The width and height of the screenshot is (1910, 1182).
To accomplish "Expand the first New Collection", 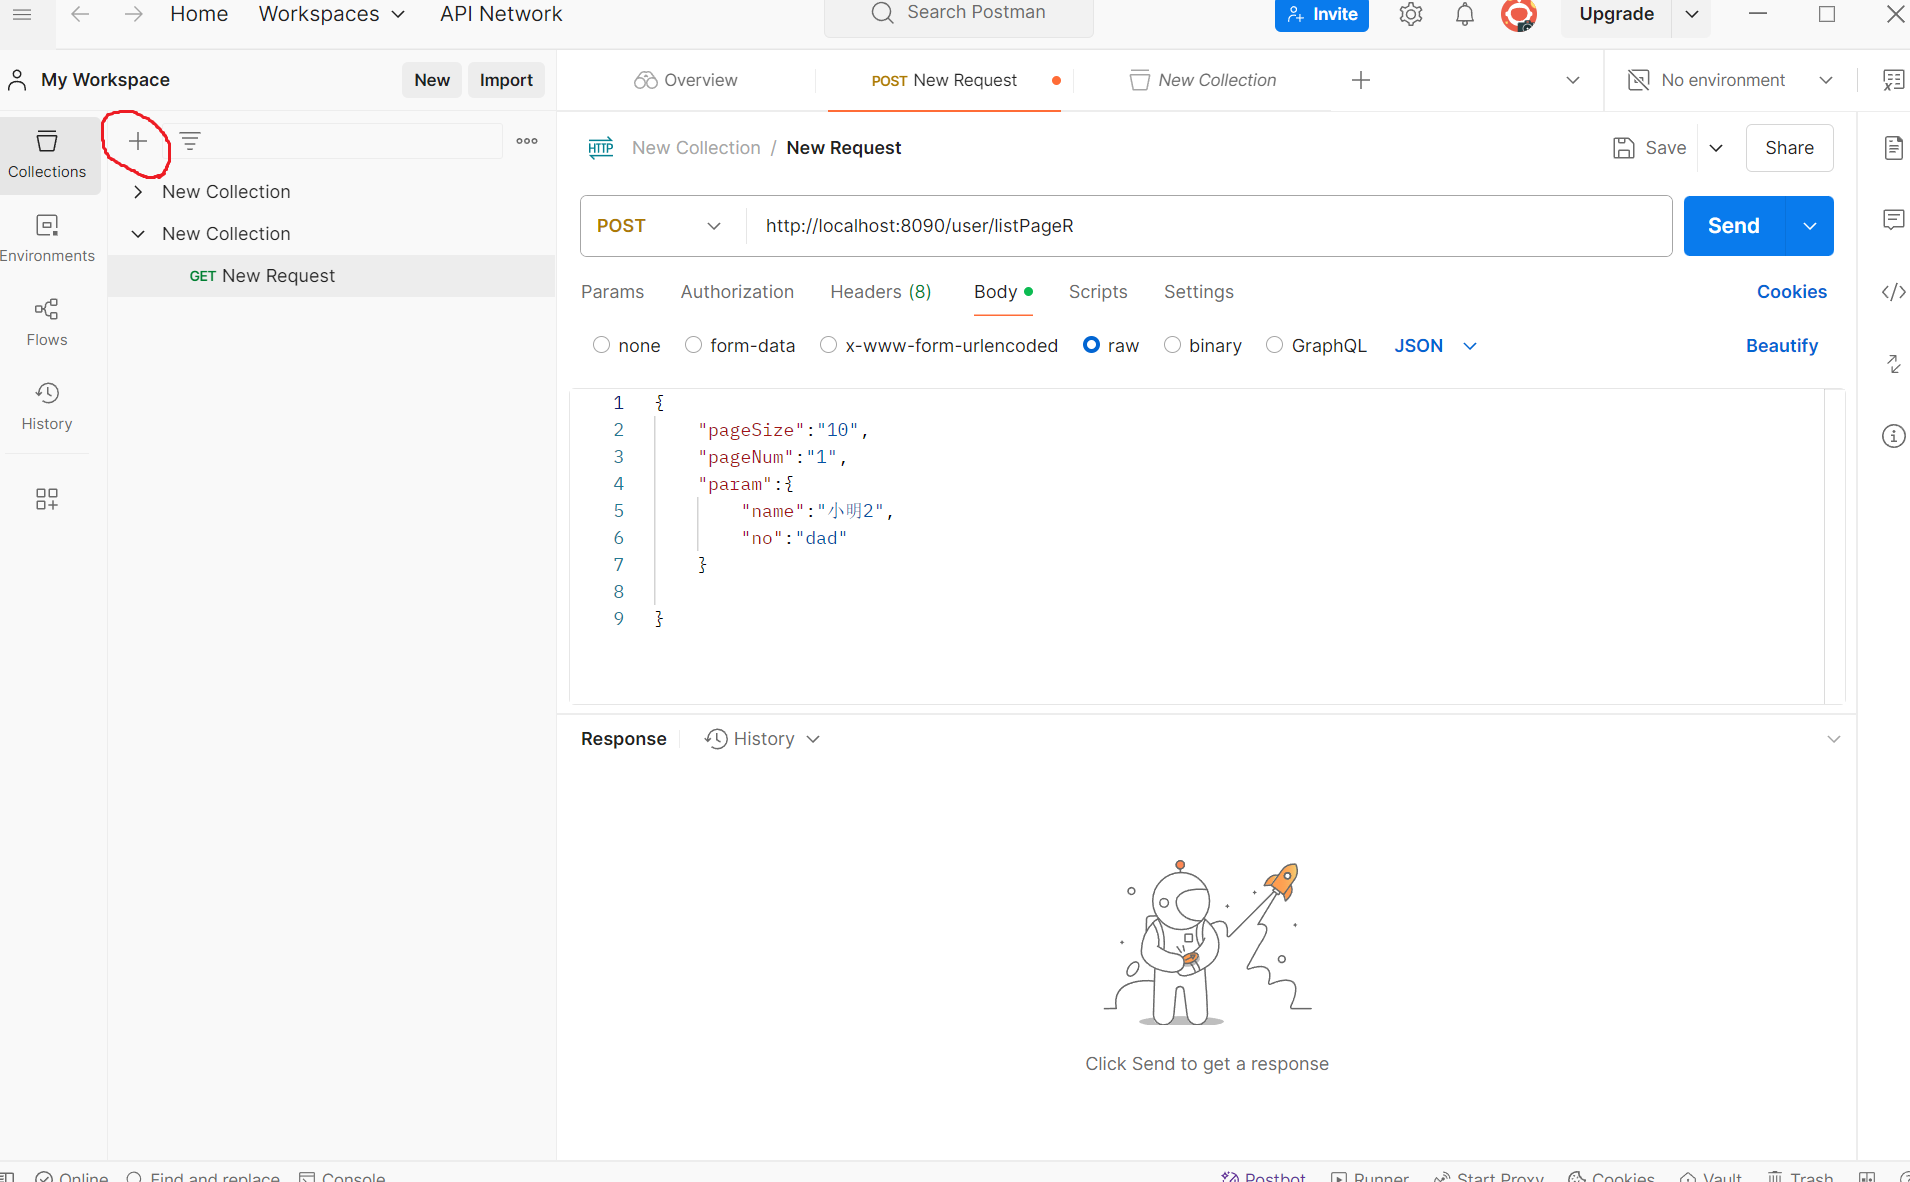I will [x=138, y=192].
